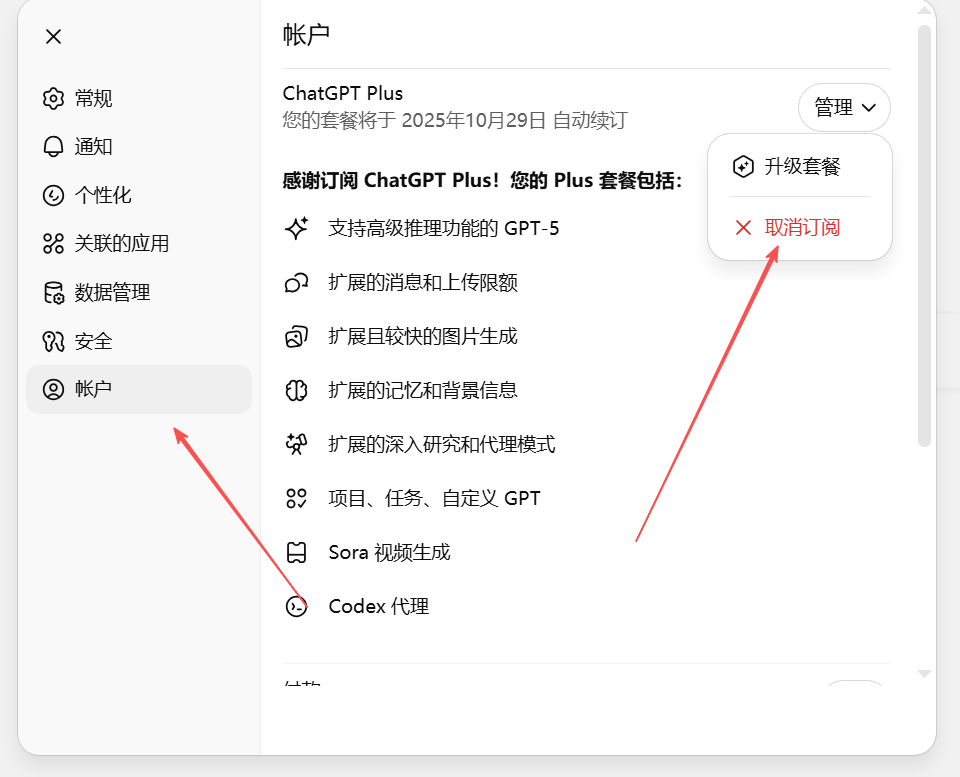The height and width of the screenshot is (777, 960).
Task: Click the Codex 代理 terminal icon
Action: pos(296,606)
